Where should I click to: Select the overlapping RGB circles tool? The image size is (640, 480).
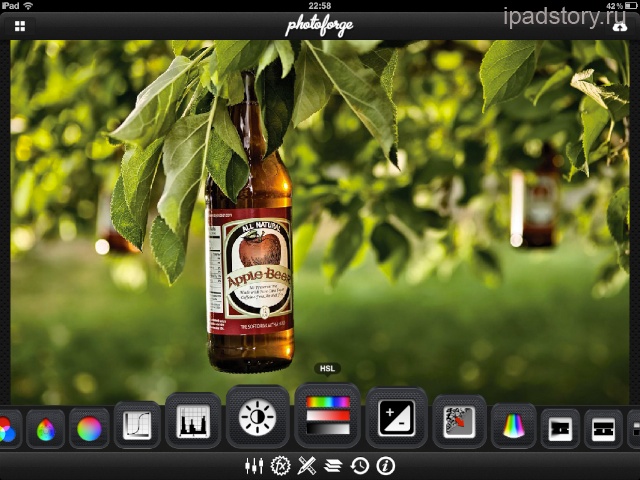coord(7,429)
